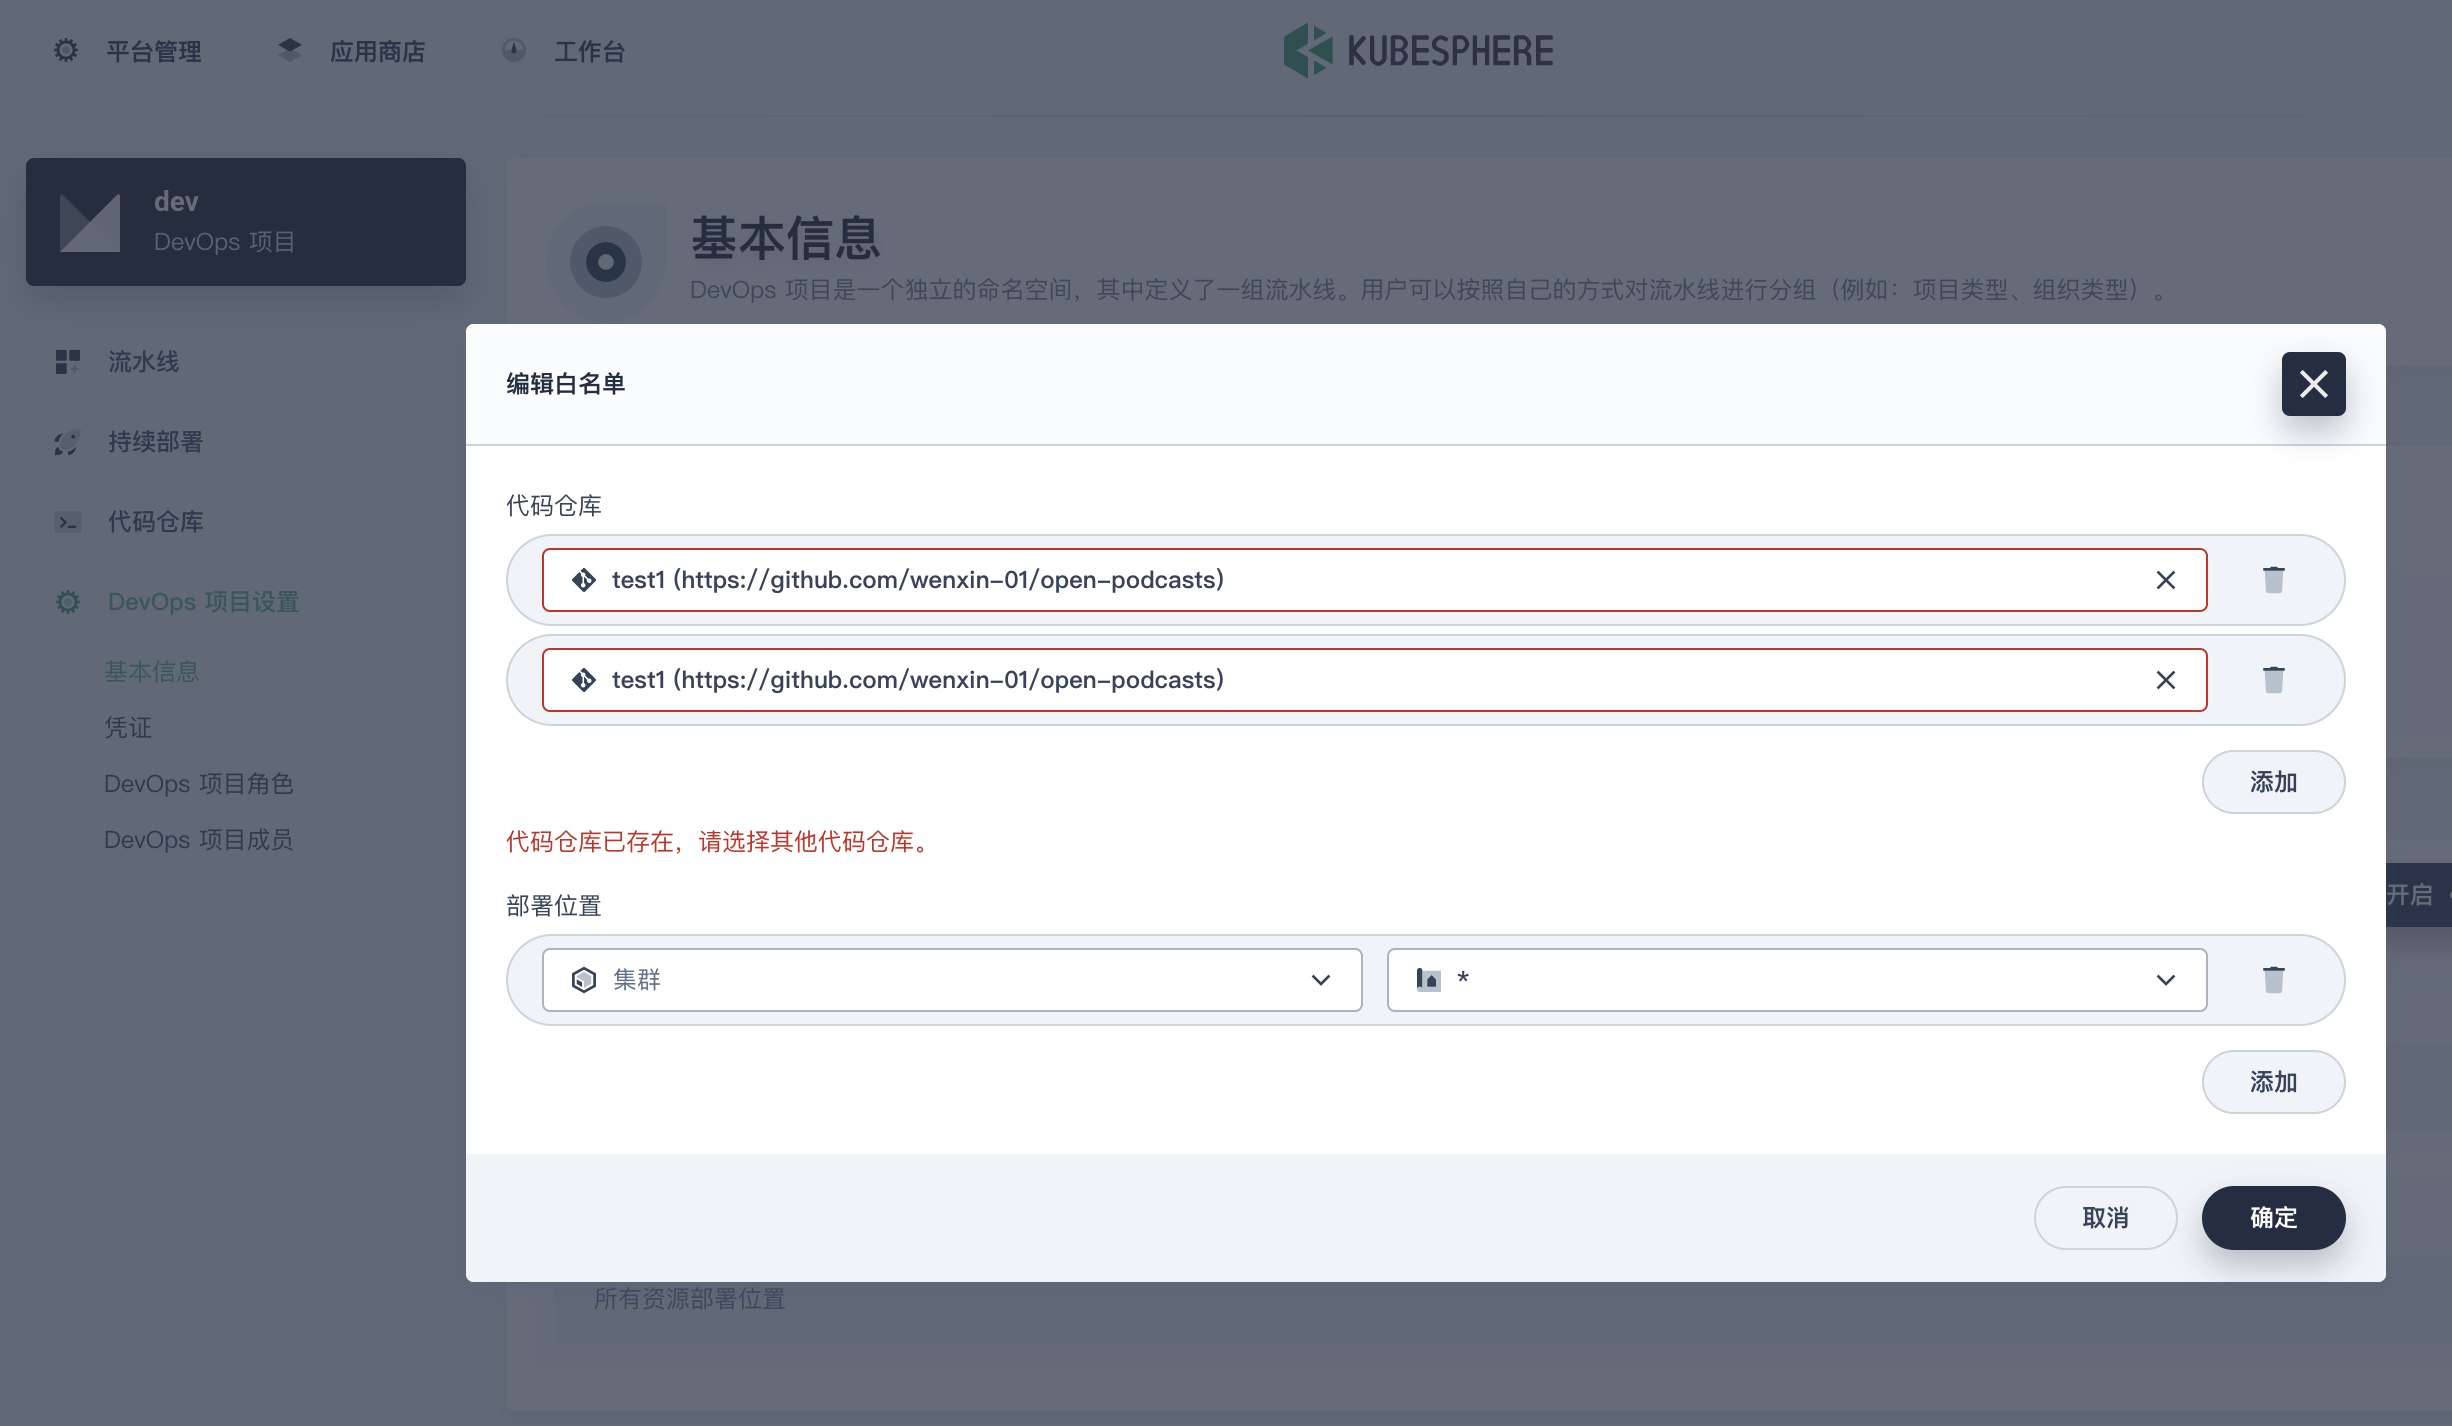Click the 应用商店 icon in the top bar
Viewport: 2452px width, 1426px height.
coord(289,50)
